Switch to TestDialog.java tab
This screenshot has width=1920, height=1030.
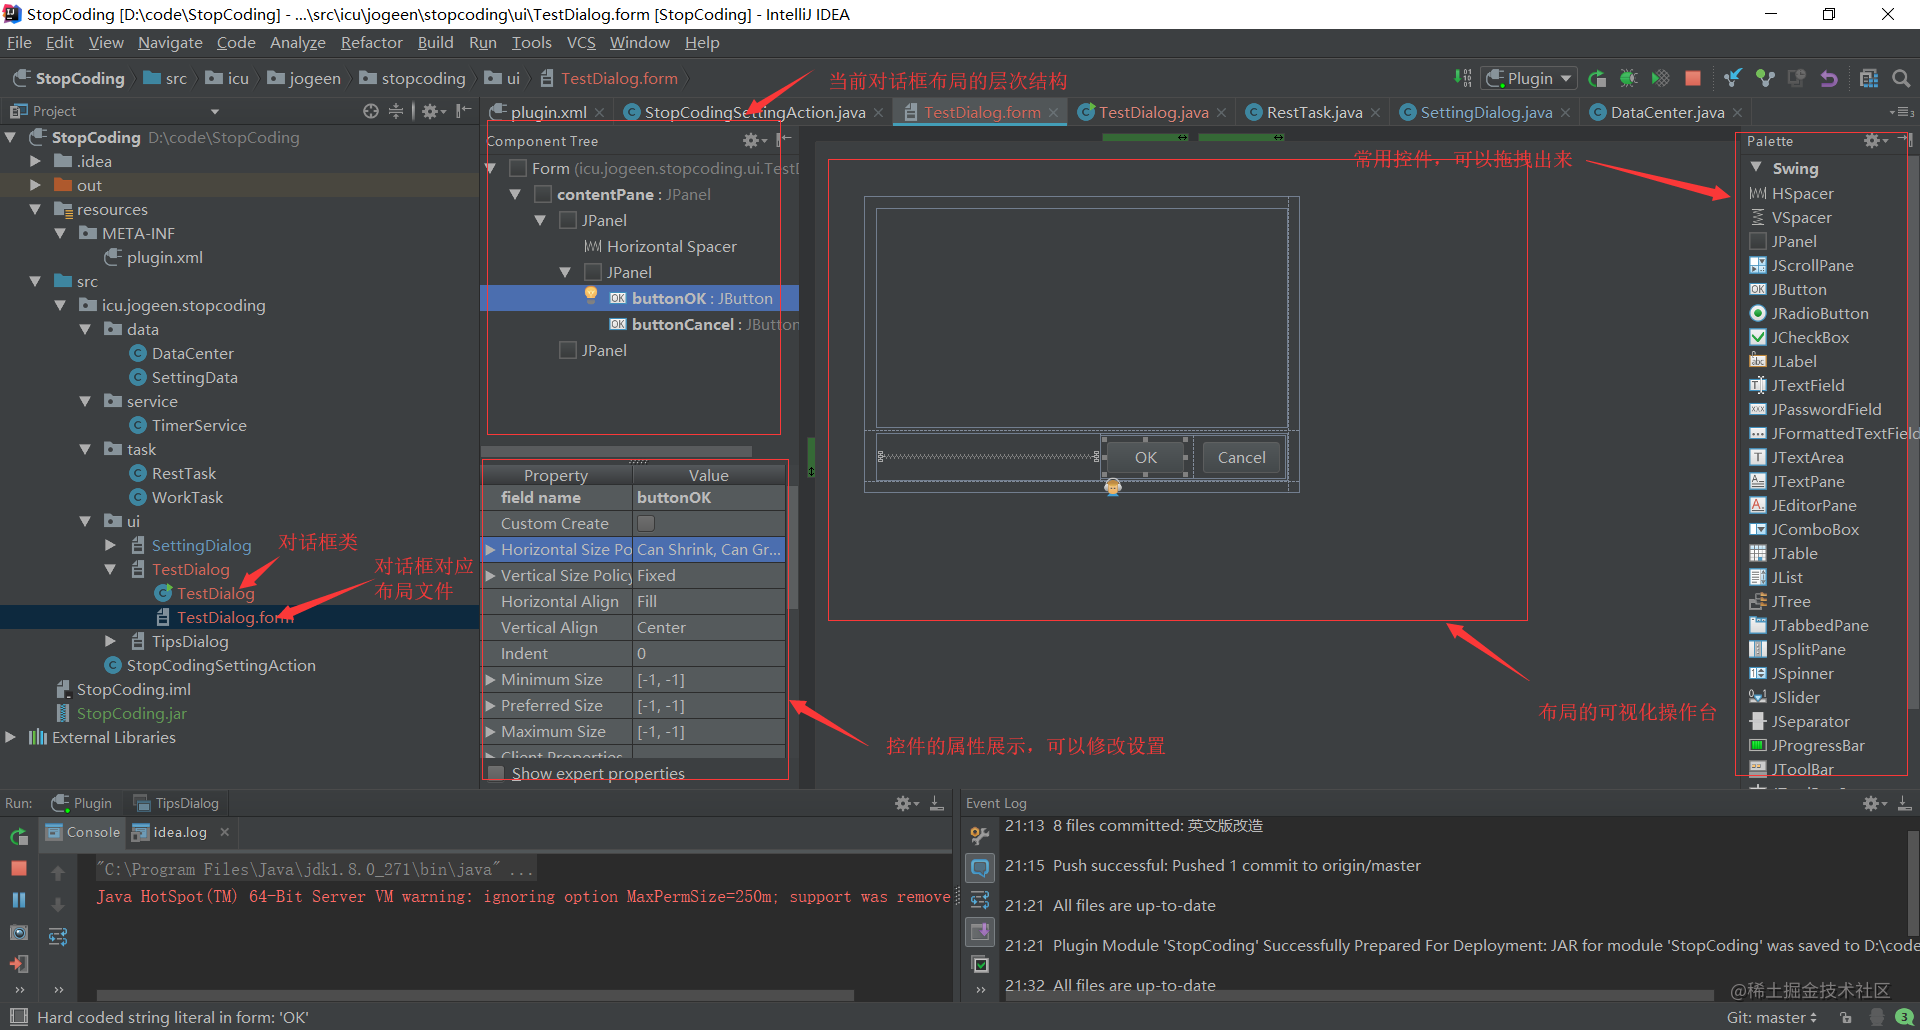click(1153, 112)
